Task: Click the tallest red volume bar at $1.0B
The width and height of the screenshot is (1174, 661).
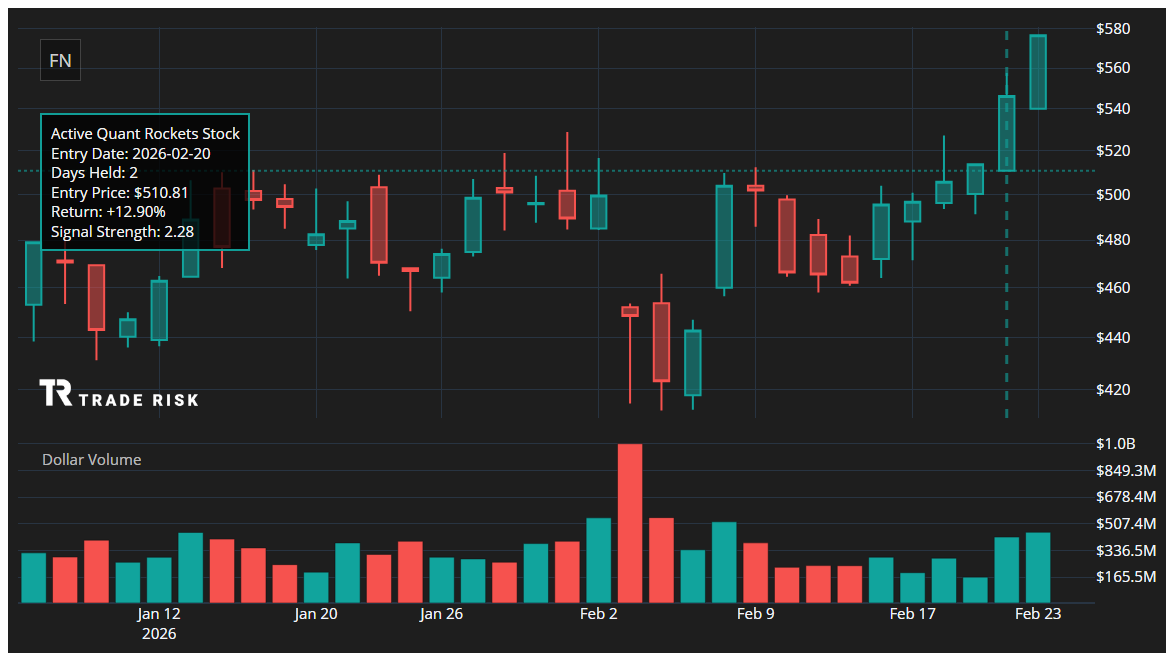Action: click(x=630, y=523)
